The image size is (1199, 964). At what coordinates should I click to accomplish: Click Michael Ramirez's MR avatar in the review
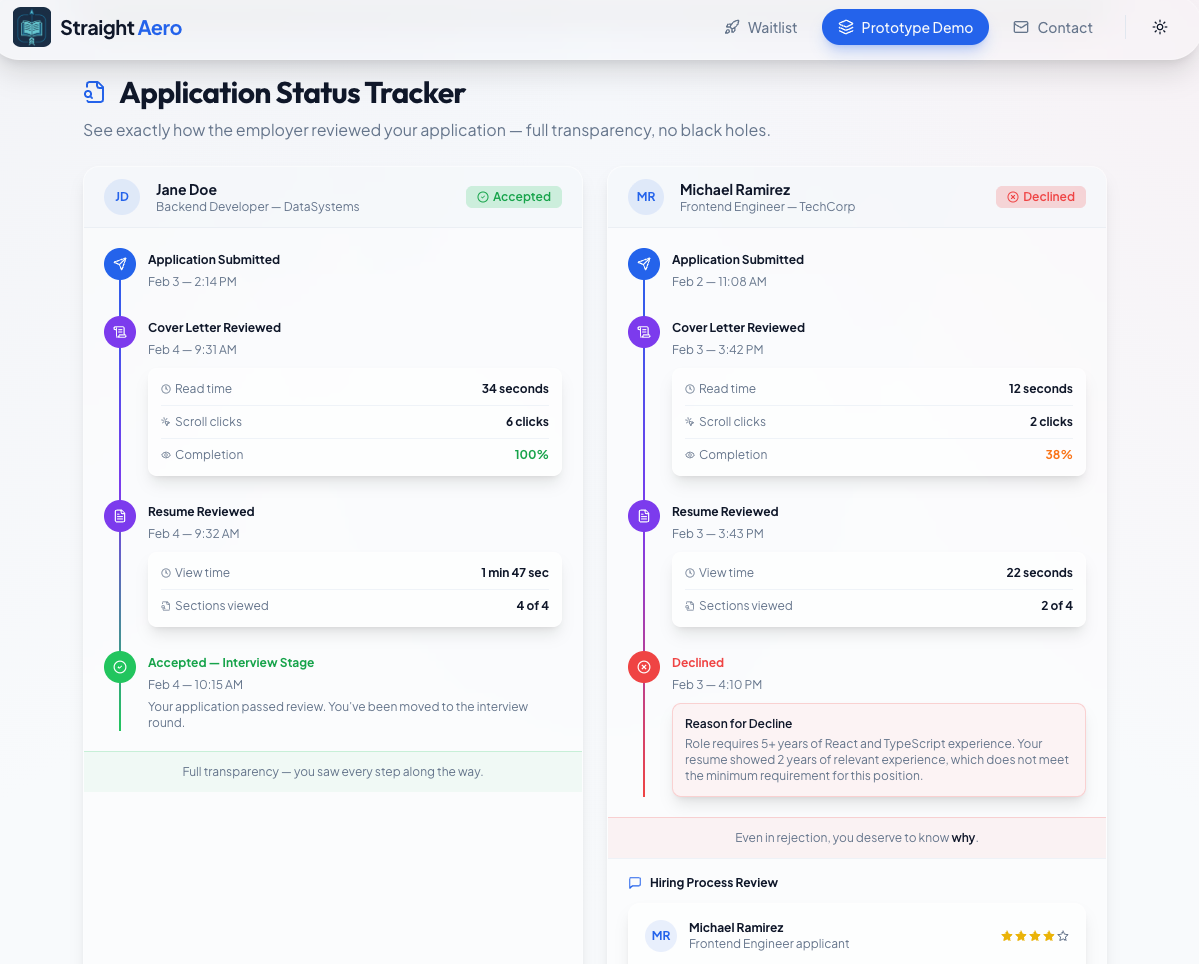point(661,935)
